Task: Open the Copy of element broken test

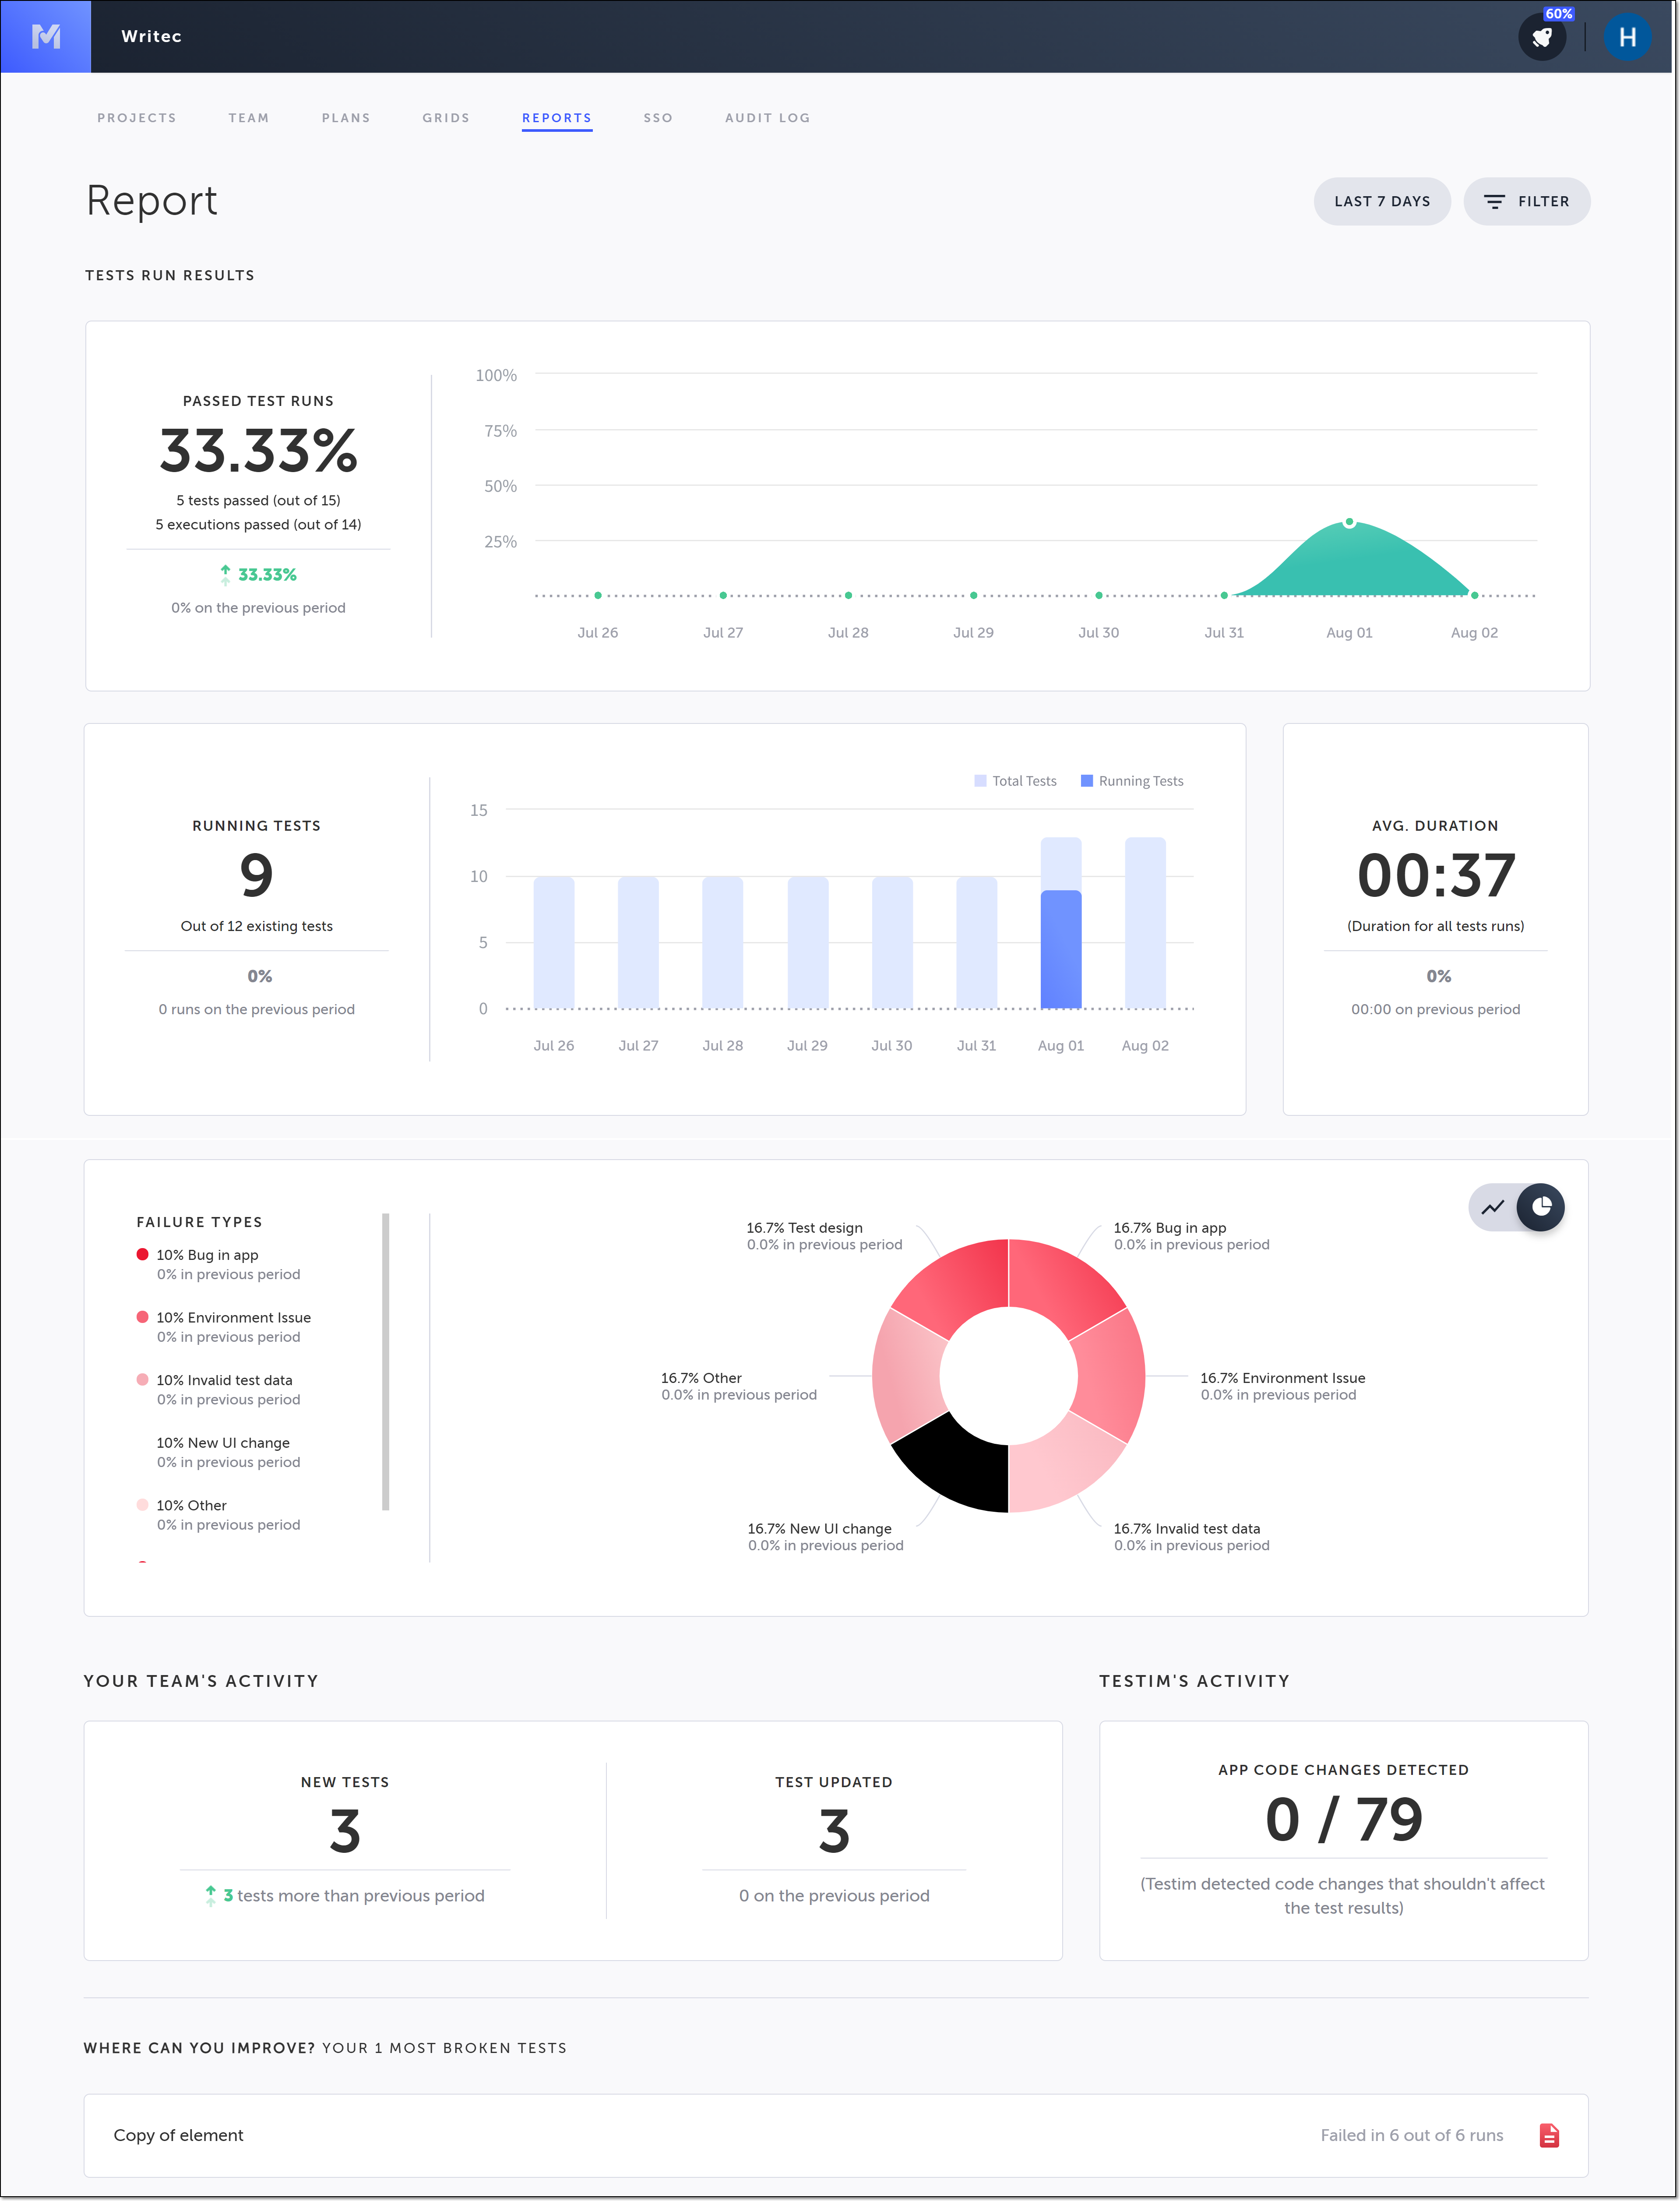Action: click(179, 2135)
